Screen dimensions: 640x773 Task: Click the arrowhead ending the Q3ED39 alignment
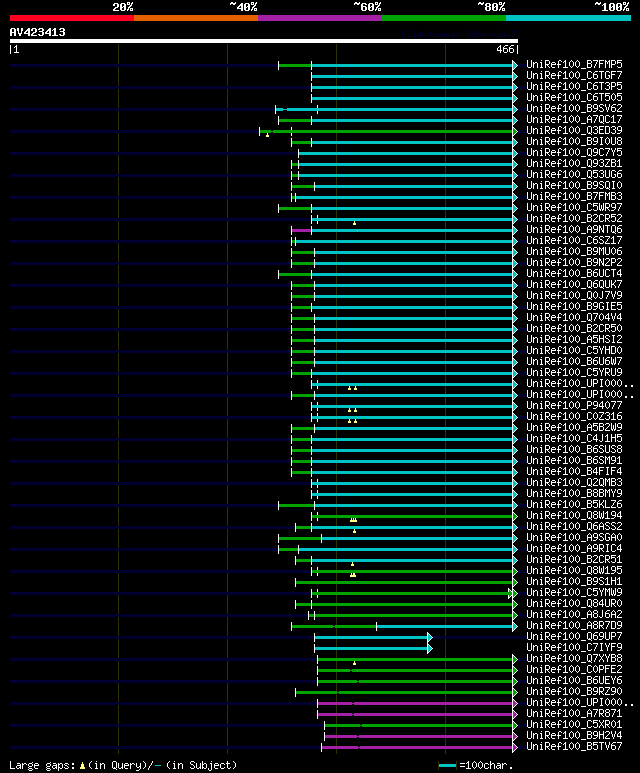coord(515,131)
